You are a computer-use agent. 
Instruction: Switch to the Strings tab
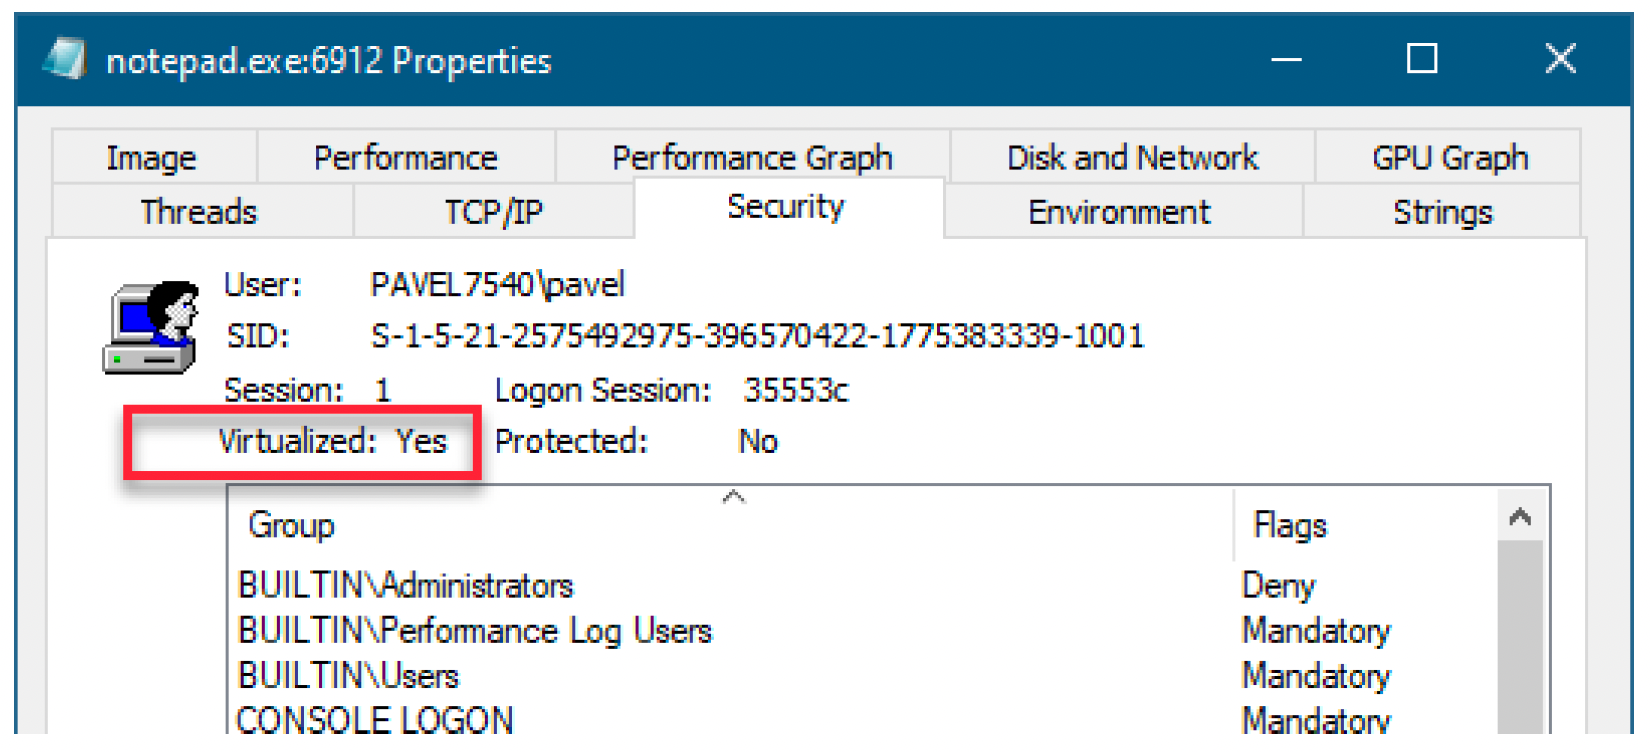tap(1442, 211)
